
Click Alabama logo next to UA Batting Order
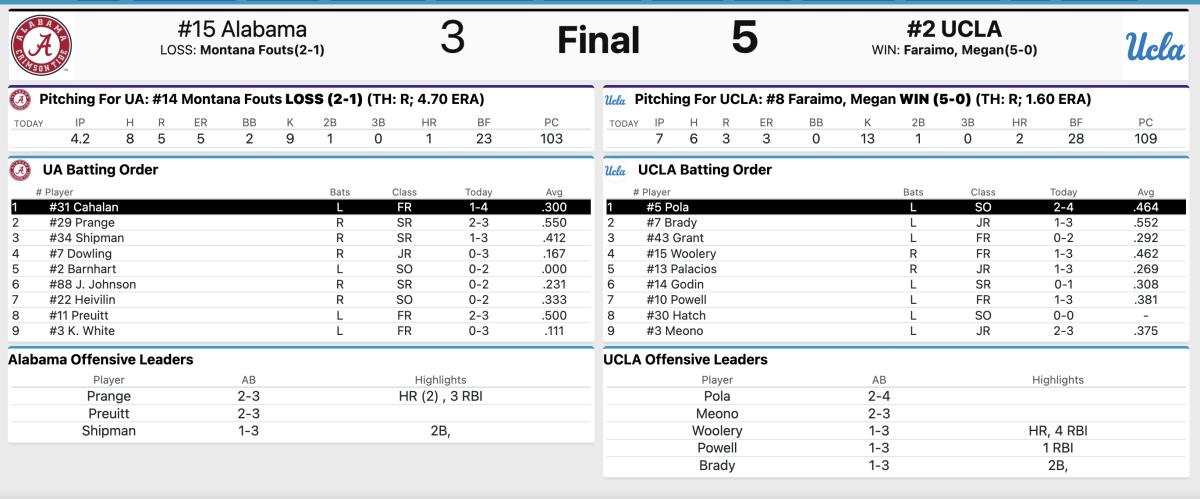pos(20,170)
